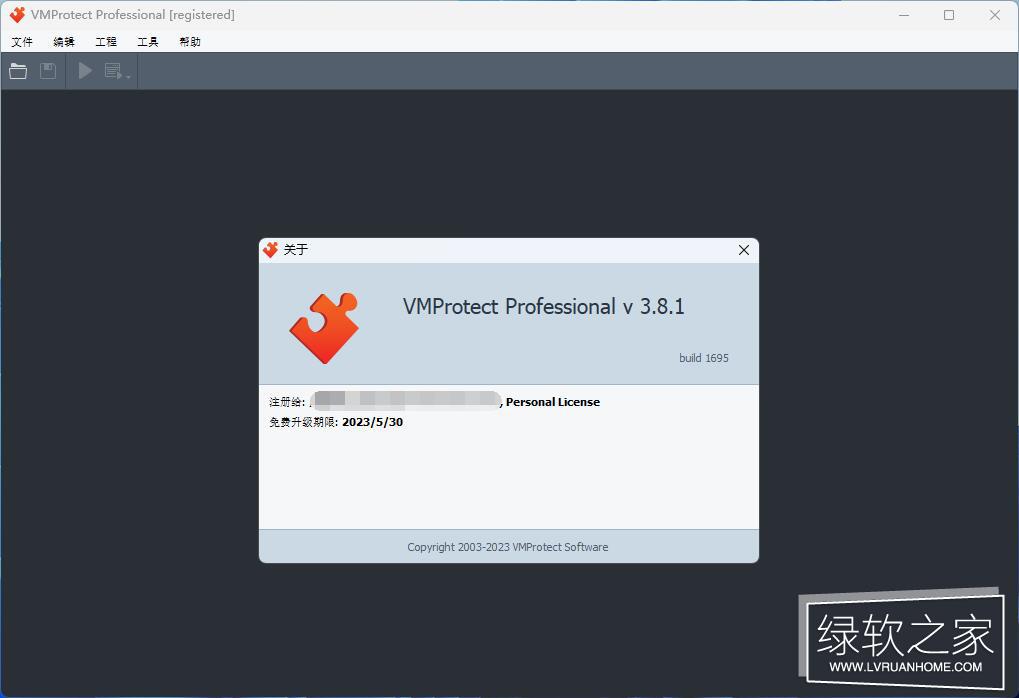Click the VMProtect puzzle icon in title bar
This screenshot has width=1019, height=698.
tap(17, 15)
